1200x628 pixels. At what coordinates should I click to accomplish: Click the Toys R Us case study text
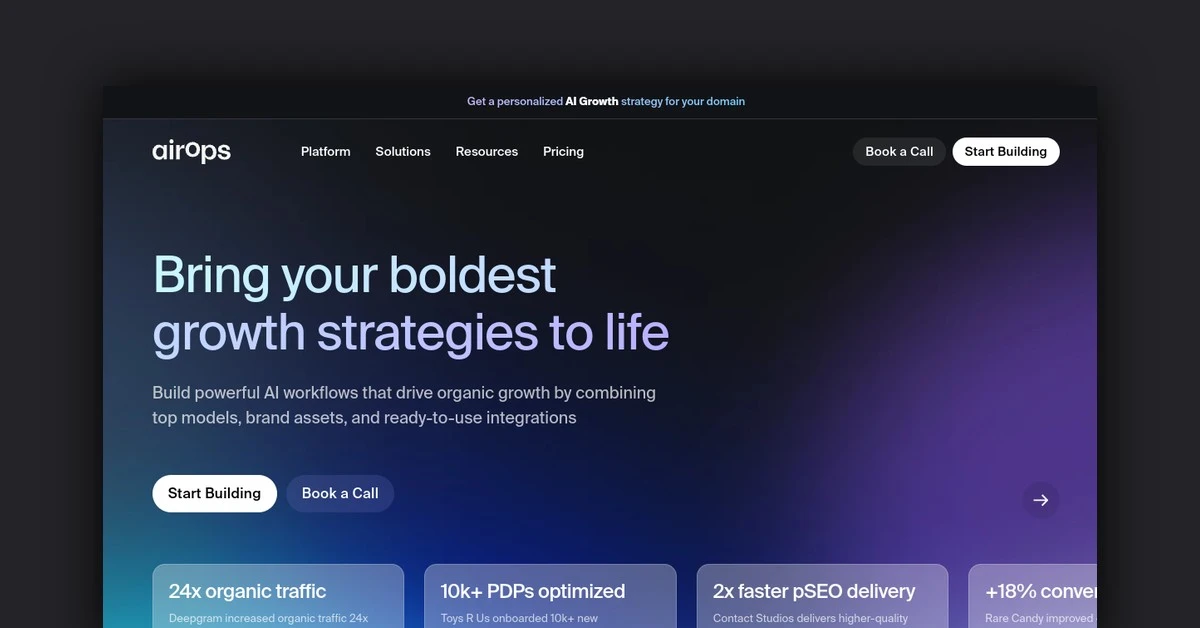tap(519, 618)
